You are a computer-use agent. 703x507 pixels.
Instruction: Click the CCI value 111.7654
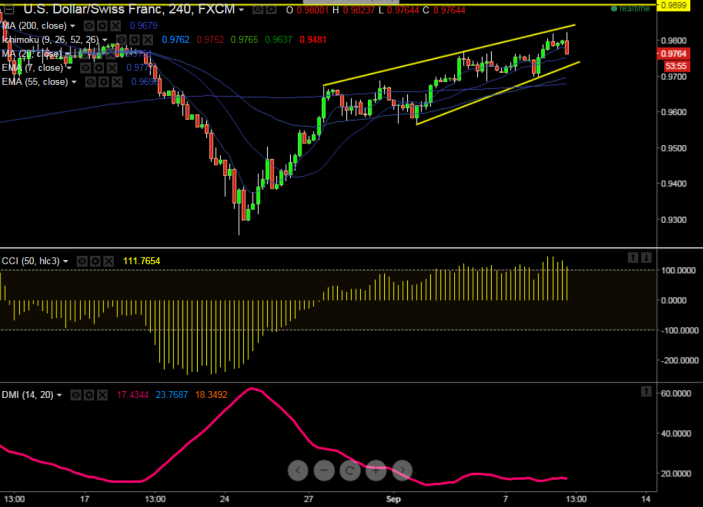point(142,261)
